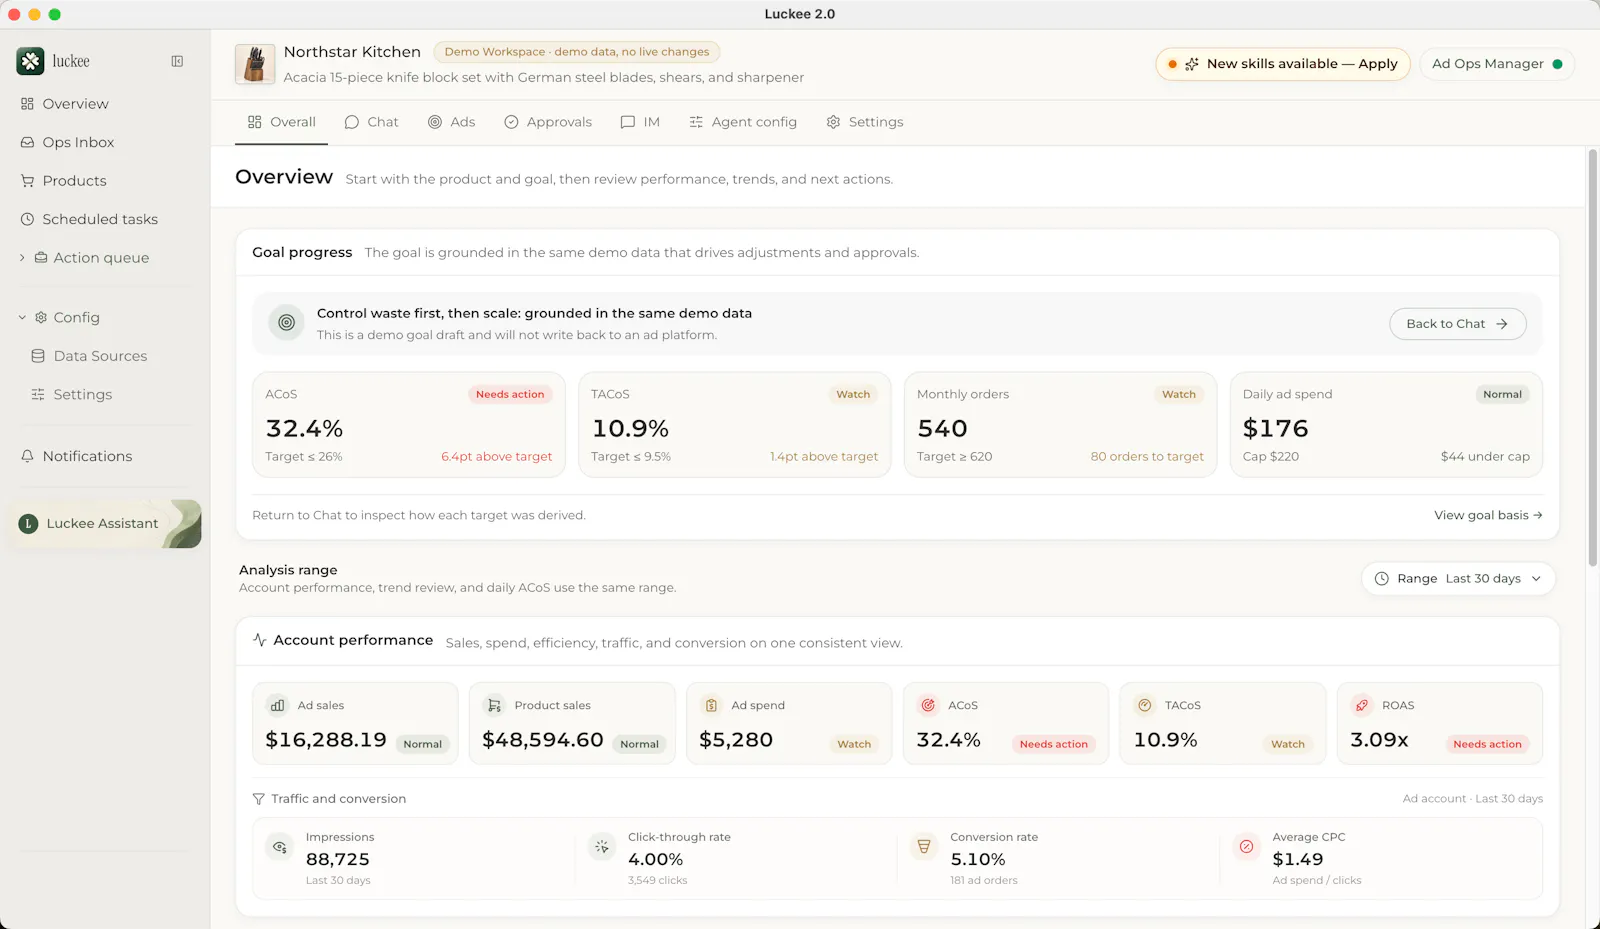Go to Overview in the sidebar
The width and height of the screenshot is (1600, 929).
pos(105,104)
